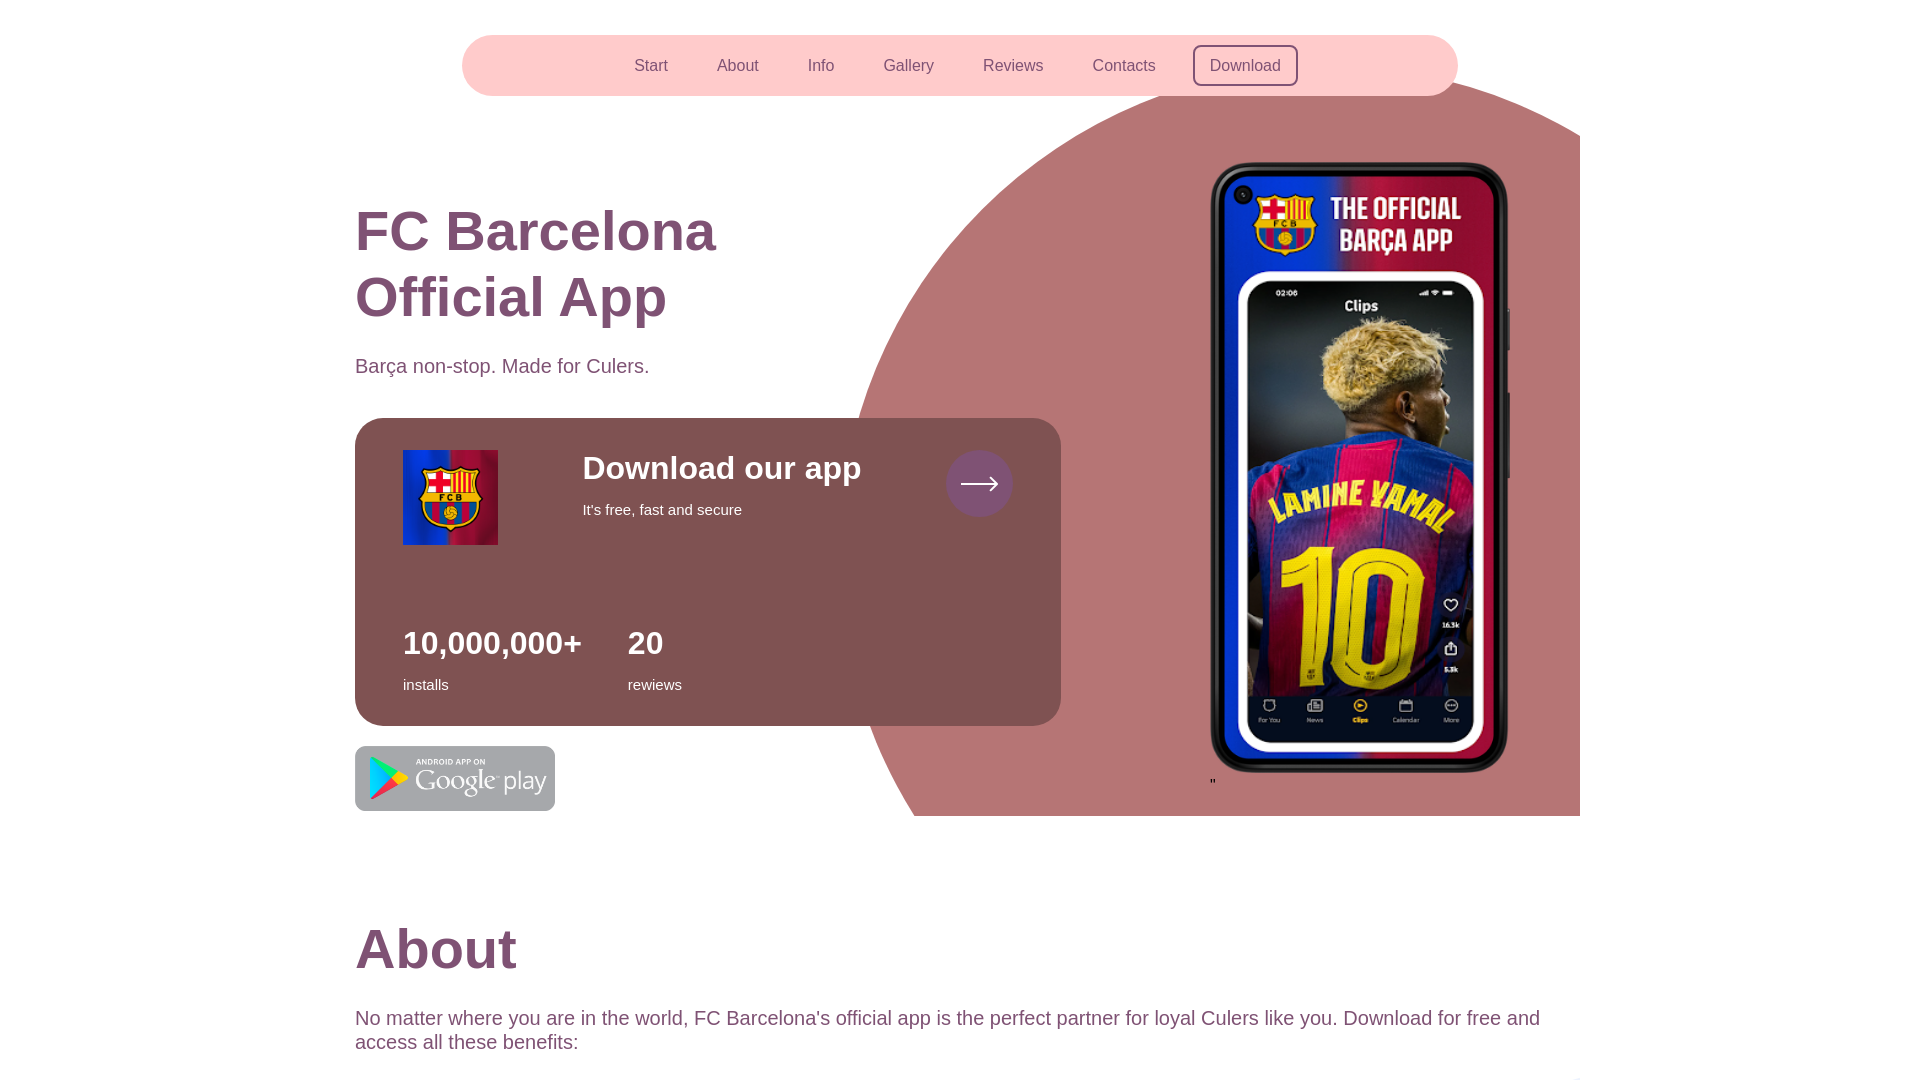Click the Clips icon in phone bottom bar
This screenshot has width=1920, height=1080.
point(1360,706)
